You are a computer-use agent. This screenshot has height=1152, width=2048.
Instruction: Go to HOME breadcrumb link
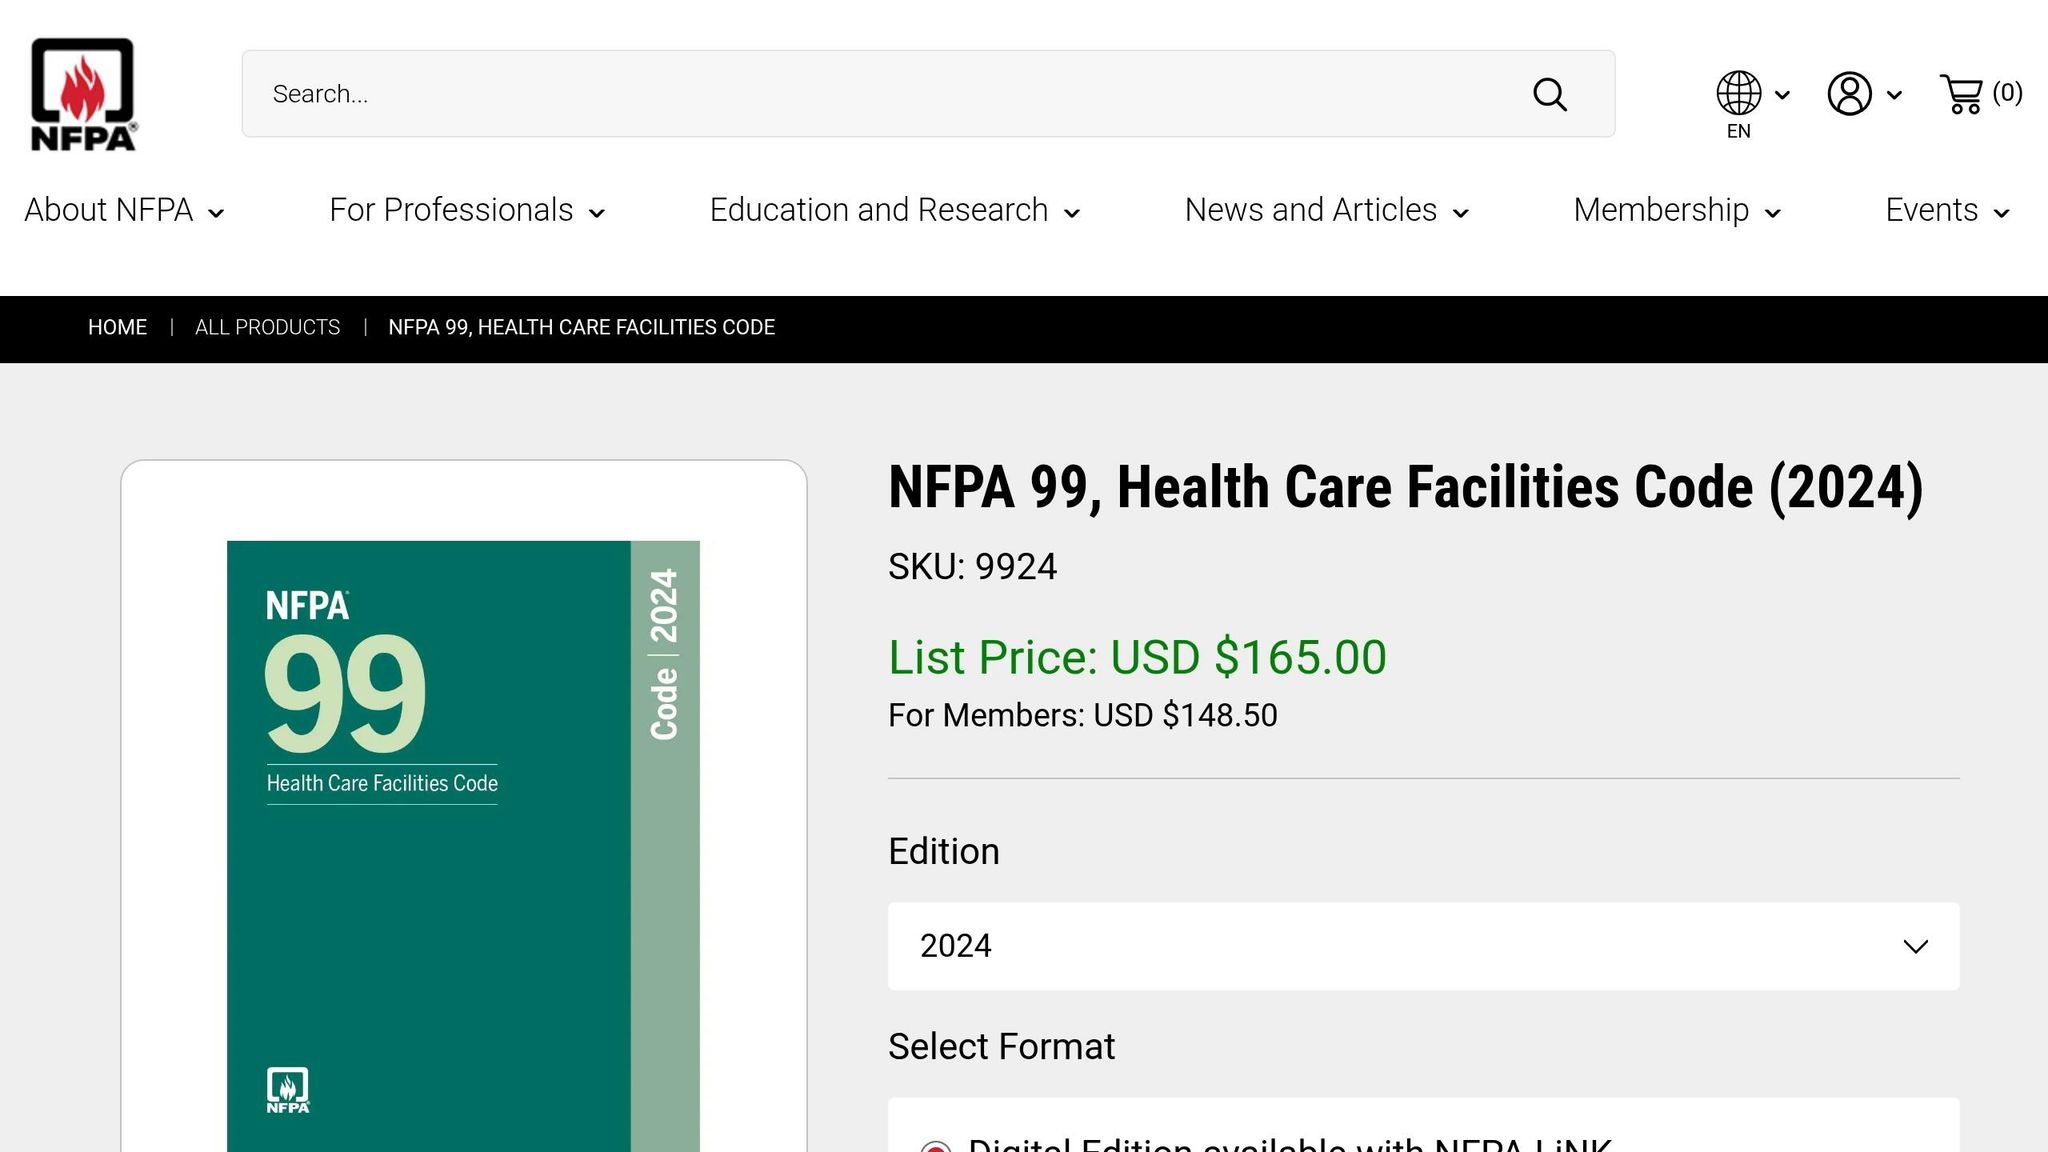(x=117, y=327)
